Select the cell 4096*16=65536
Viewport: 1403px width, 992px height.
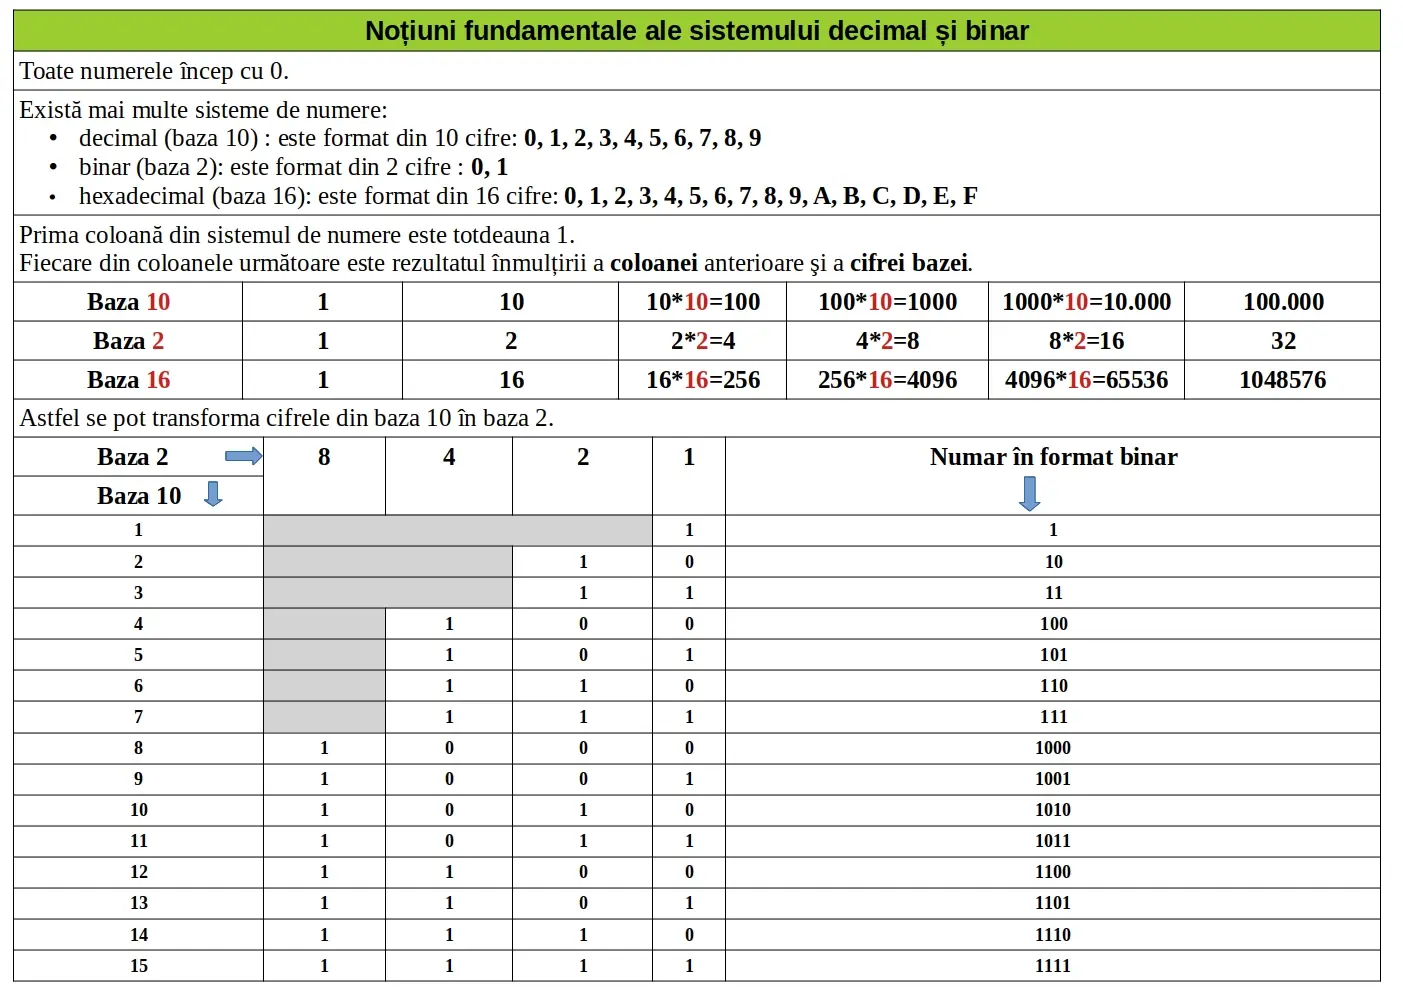tap(1086, 380)
